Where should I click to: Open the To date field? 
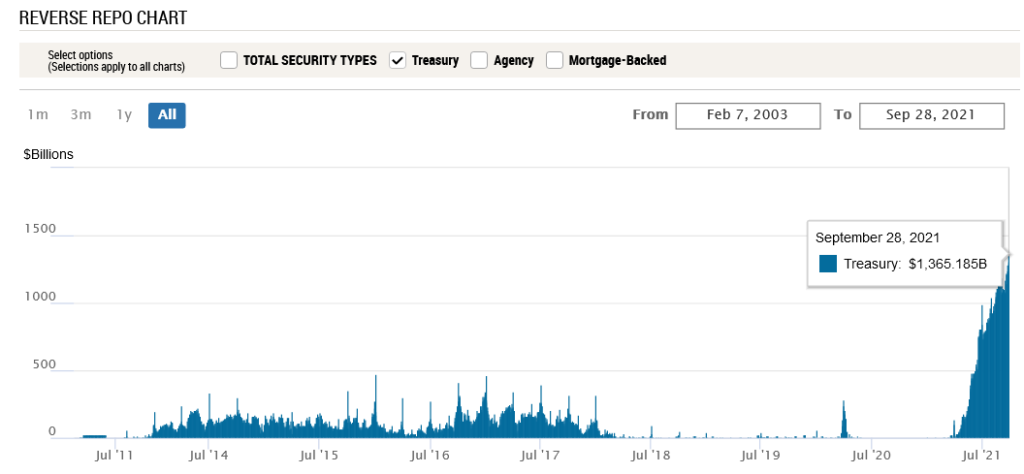click(931, 115)
